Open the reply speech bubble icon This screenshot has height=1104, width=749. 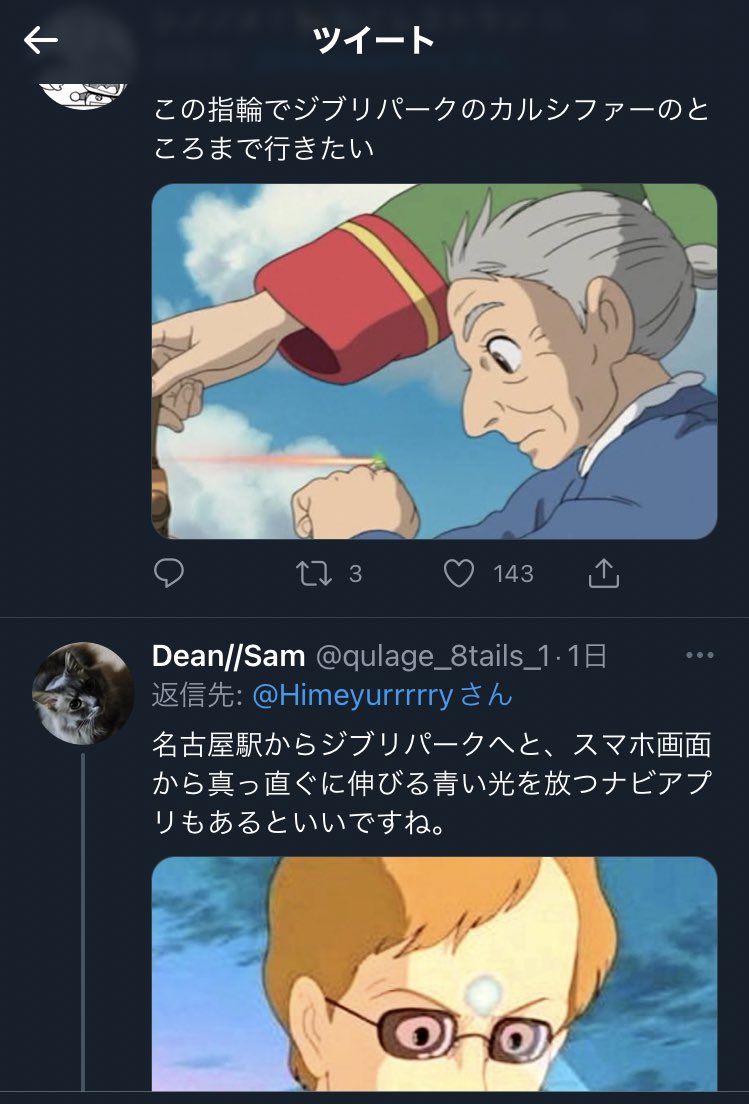(x=169, y=574)
